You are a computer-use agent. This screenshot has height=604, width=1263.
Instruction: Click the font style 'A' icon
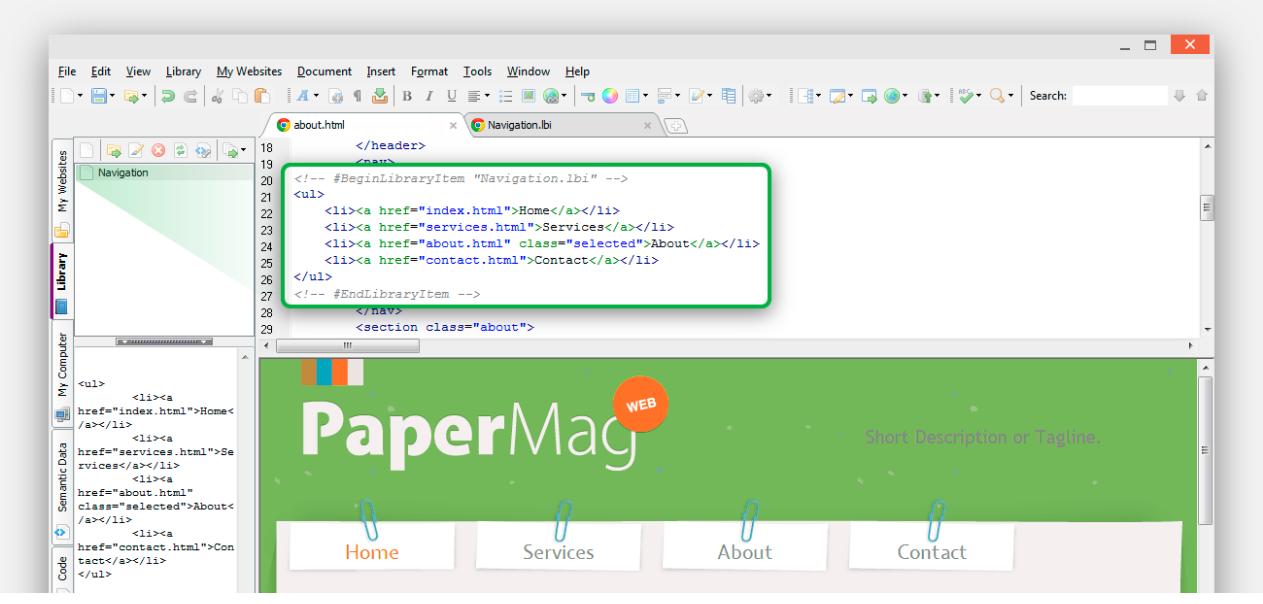[302, 96]
